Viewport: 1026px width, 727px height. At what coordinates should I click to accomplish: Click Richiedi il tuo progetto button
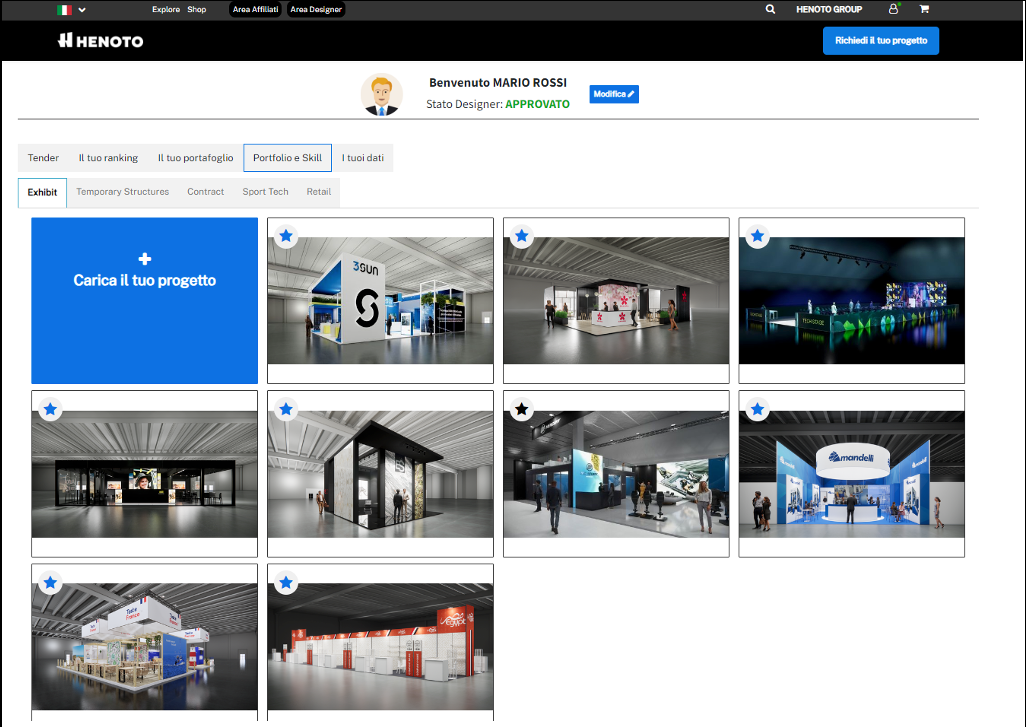pos(880,41)
